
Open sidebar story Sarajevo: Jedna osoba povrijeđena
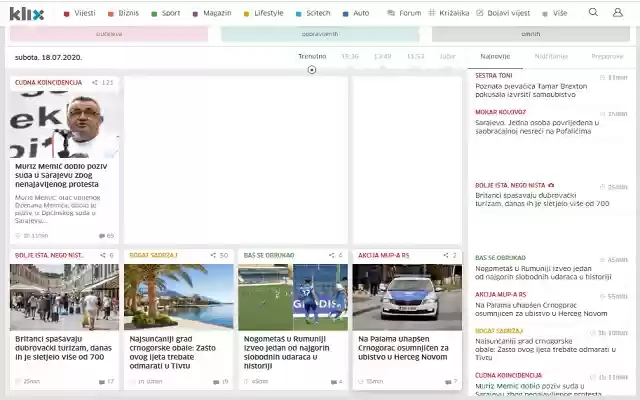coord(537,127)
